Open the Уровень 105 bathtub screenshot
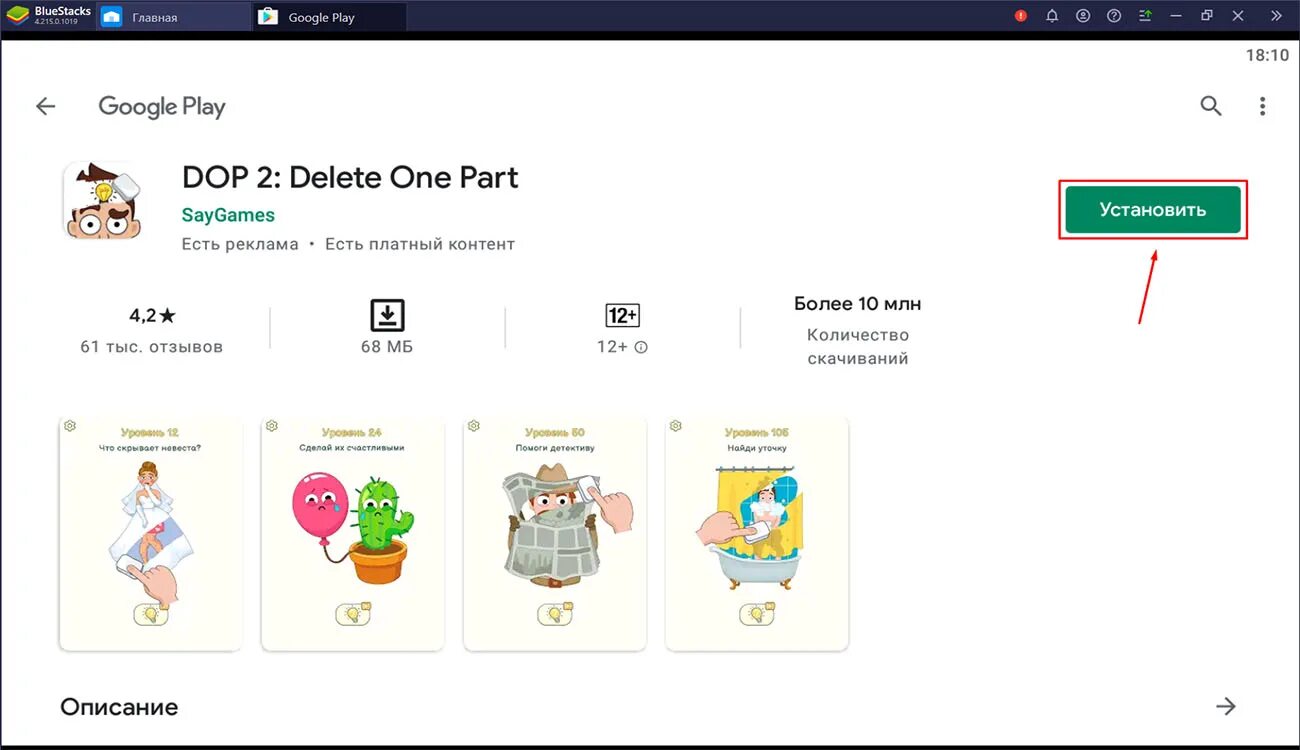 pyautogui.click(x=757, y=534)
